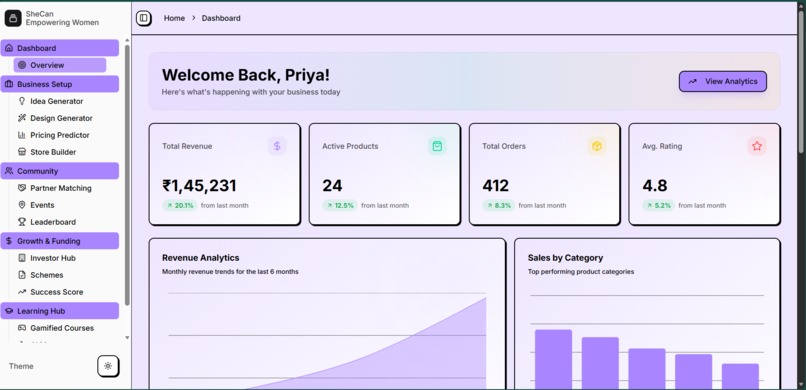806x390 pixels.
Task: Click the Overview target icon
Action: tap(22, 65)
